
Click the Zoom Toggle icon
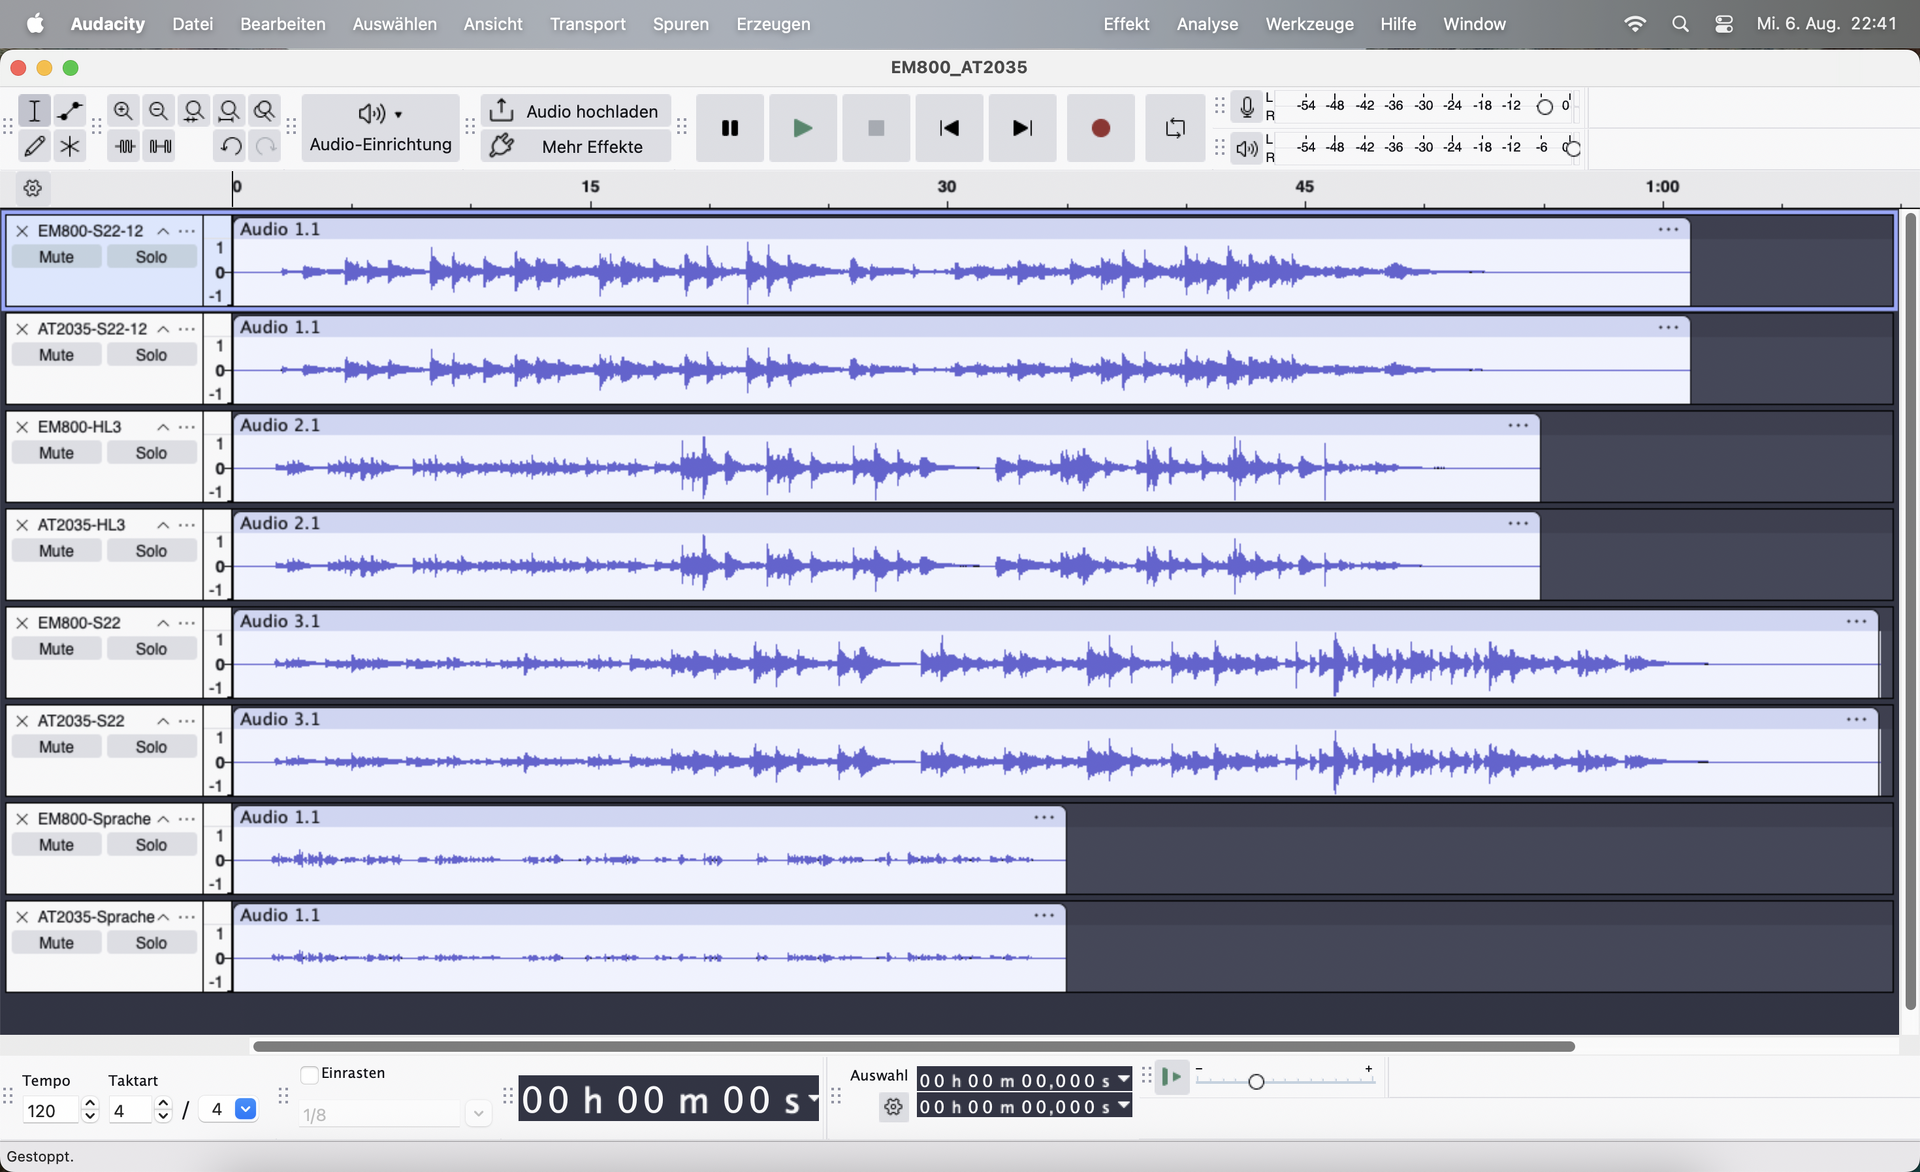(x=264, y=111)
